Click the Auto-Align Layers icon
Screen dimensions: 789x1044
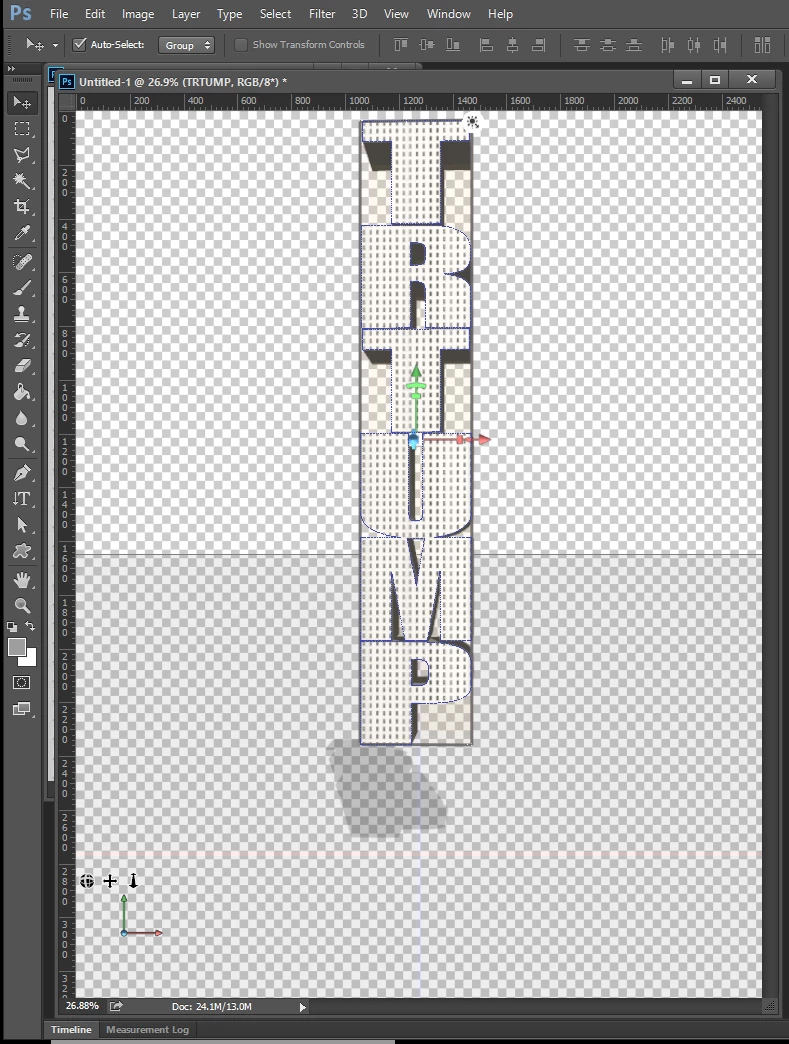pyautogui.click(x=762, y=45)
